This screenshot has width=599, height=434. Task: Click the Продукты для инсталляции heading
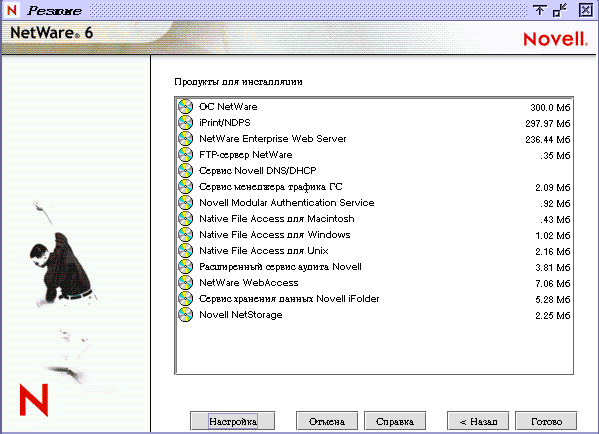238,82
